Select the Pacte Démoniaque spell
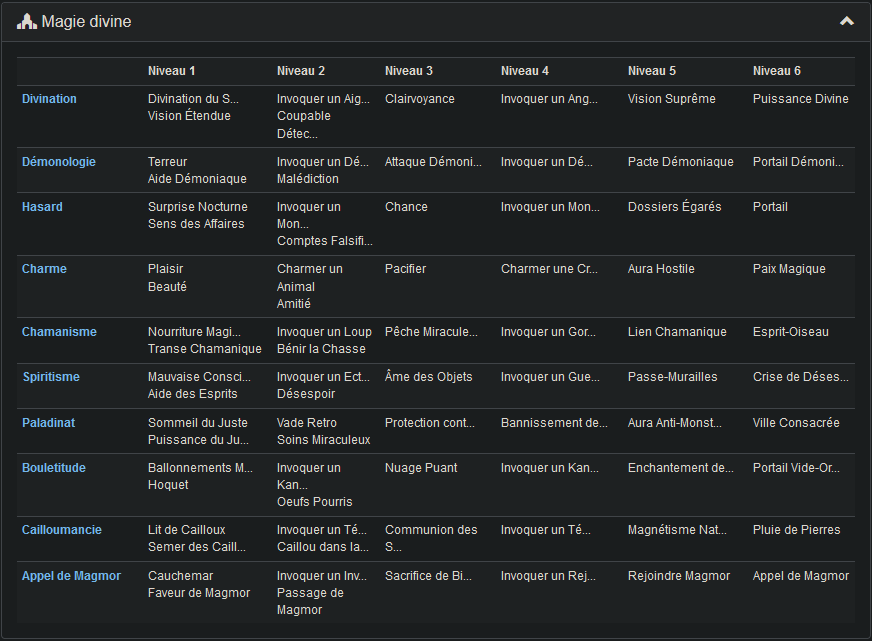This screenshot has height=641, width=872. click(x=680, y=162)
